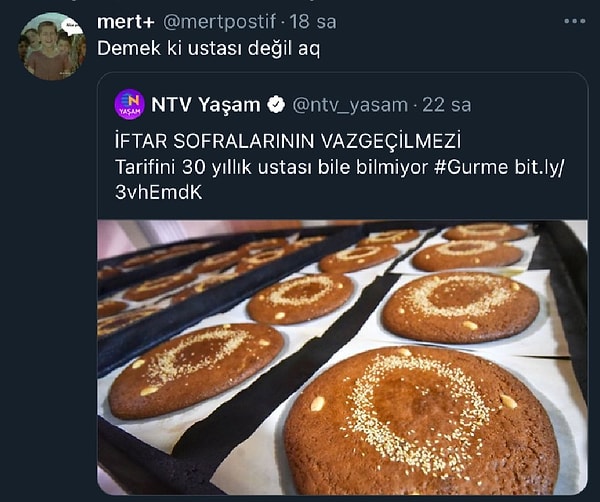Visit the @mertpostif handle
This screenshot has width=600, height=502.
coord(219,22)
